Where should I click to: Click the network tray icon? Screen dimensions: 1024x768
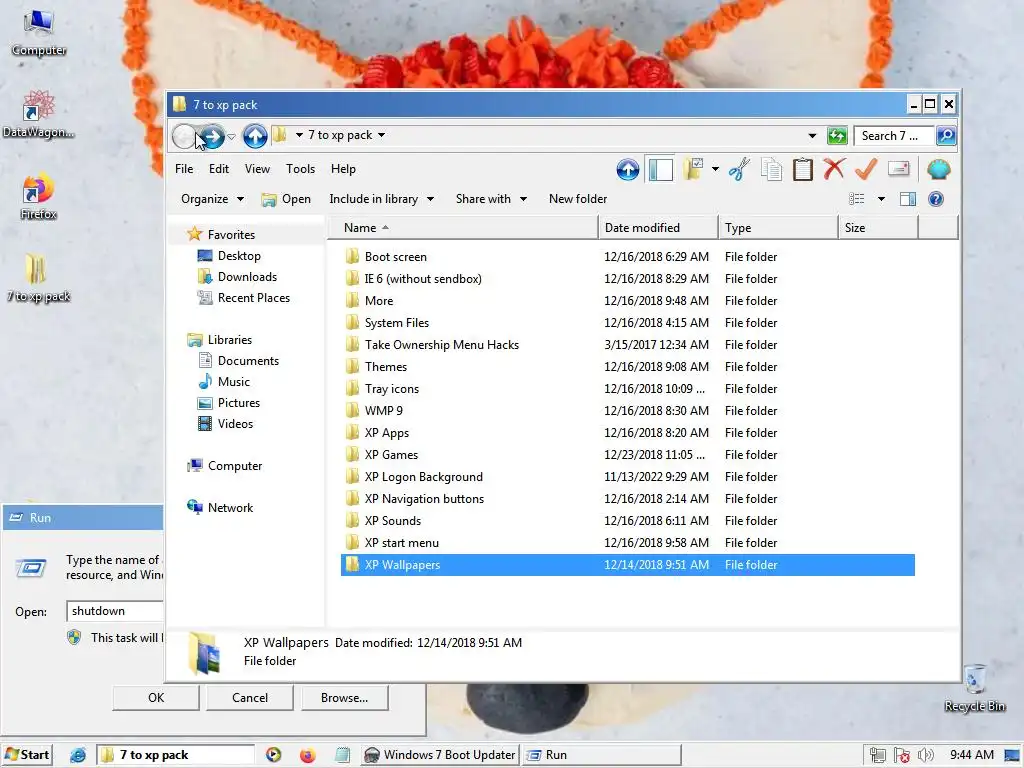pos(877,755)
